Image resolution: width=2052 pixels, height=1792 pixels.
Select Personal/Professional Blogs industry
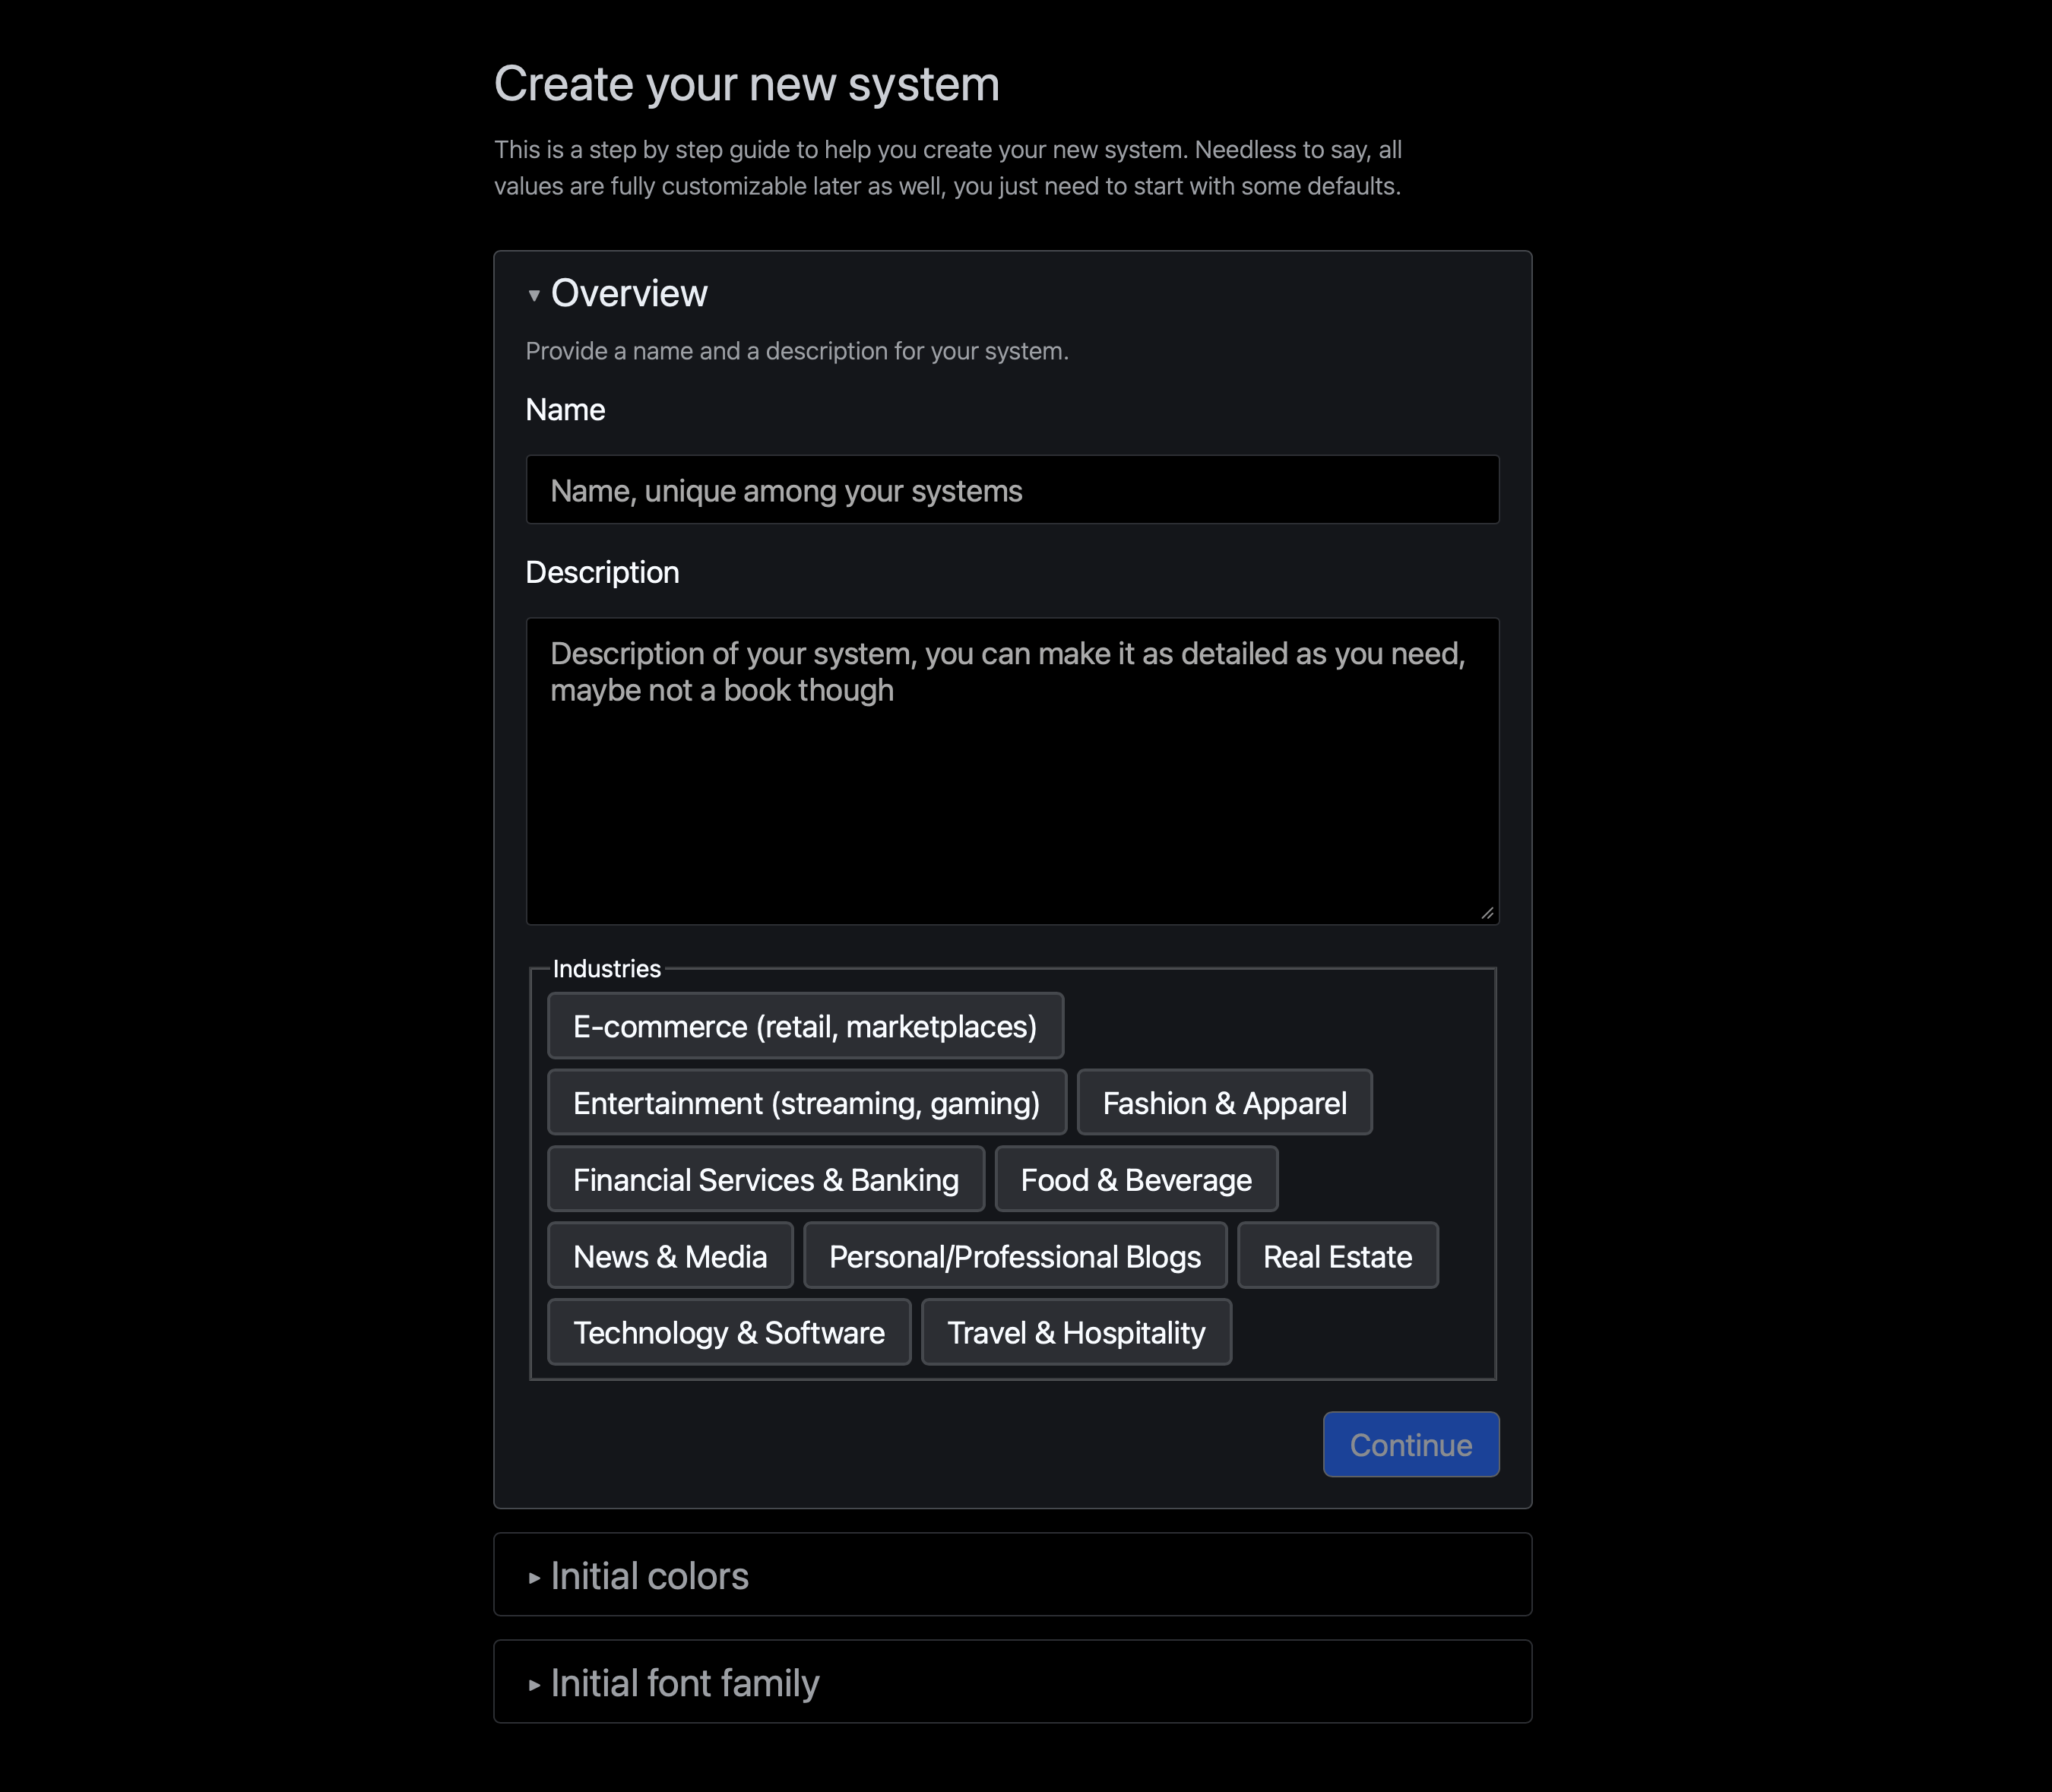click(1014, 1256)
